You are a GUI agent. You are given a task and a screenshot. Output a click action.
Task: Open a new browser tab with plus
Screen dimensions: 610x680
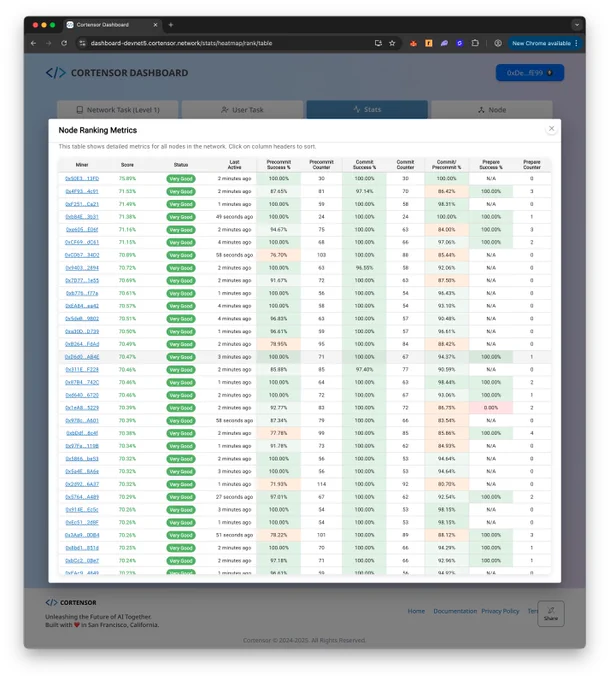171,25
